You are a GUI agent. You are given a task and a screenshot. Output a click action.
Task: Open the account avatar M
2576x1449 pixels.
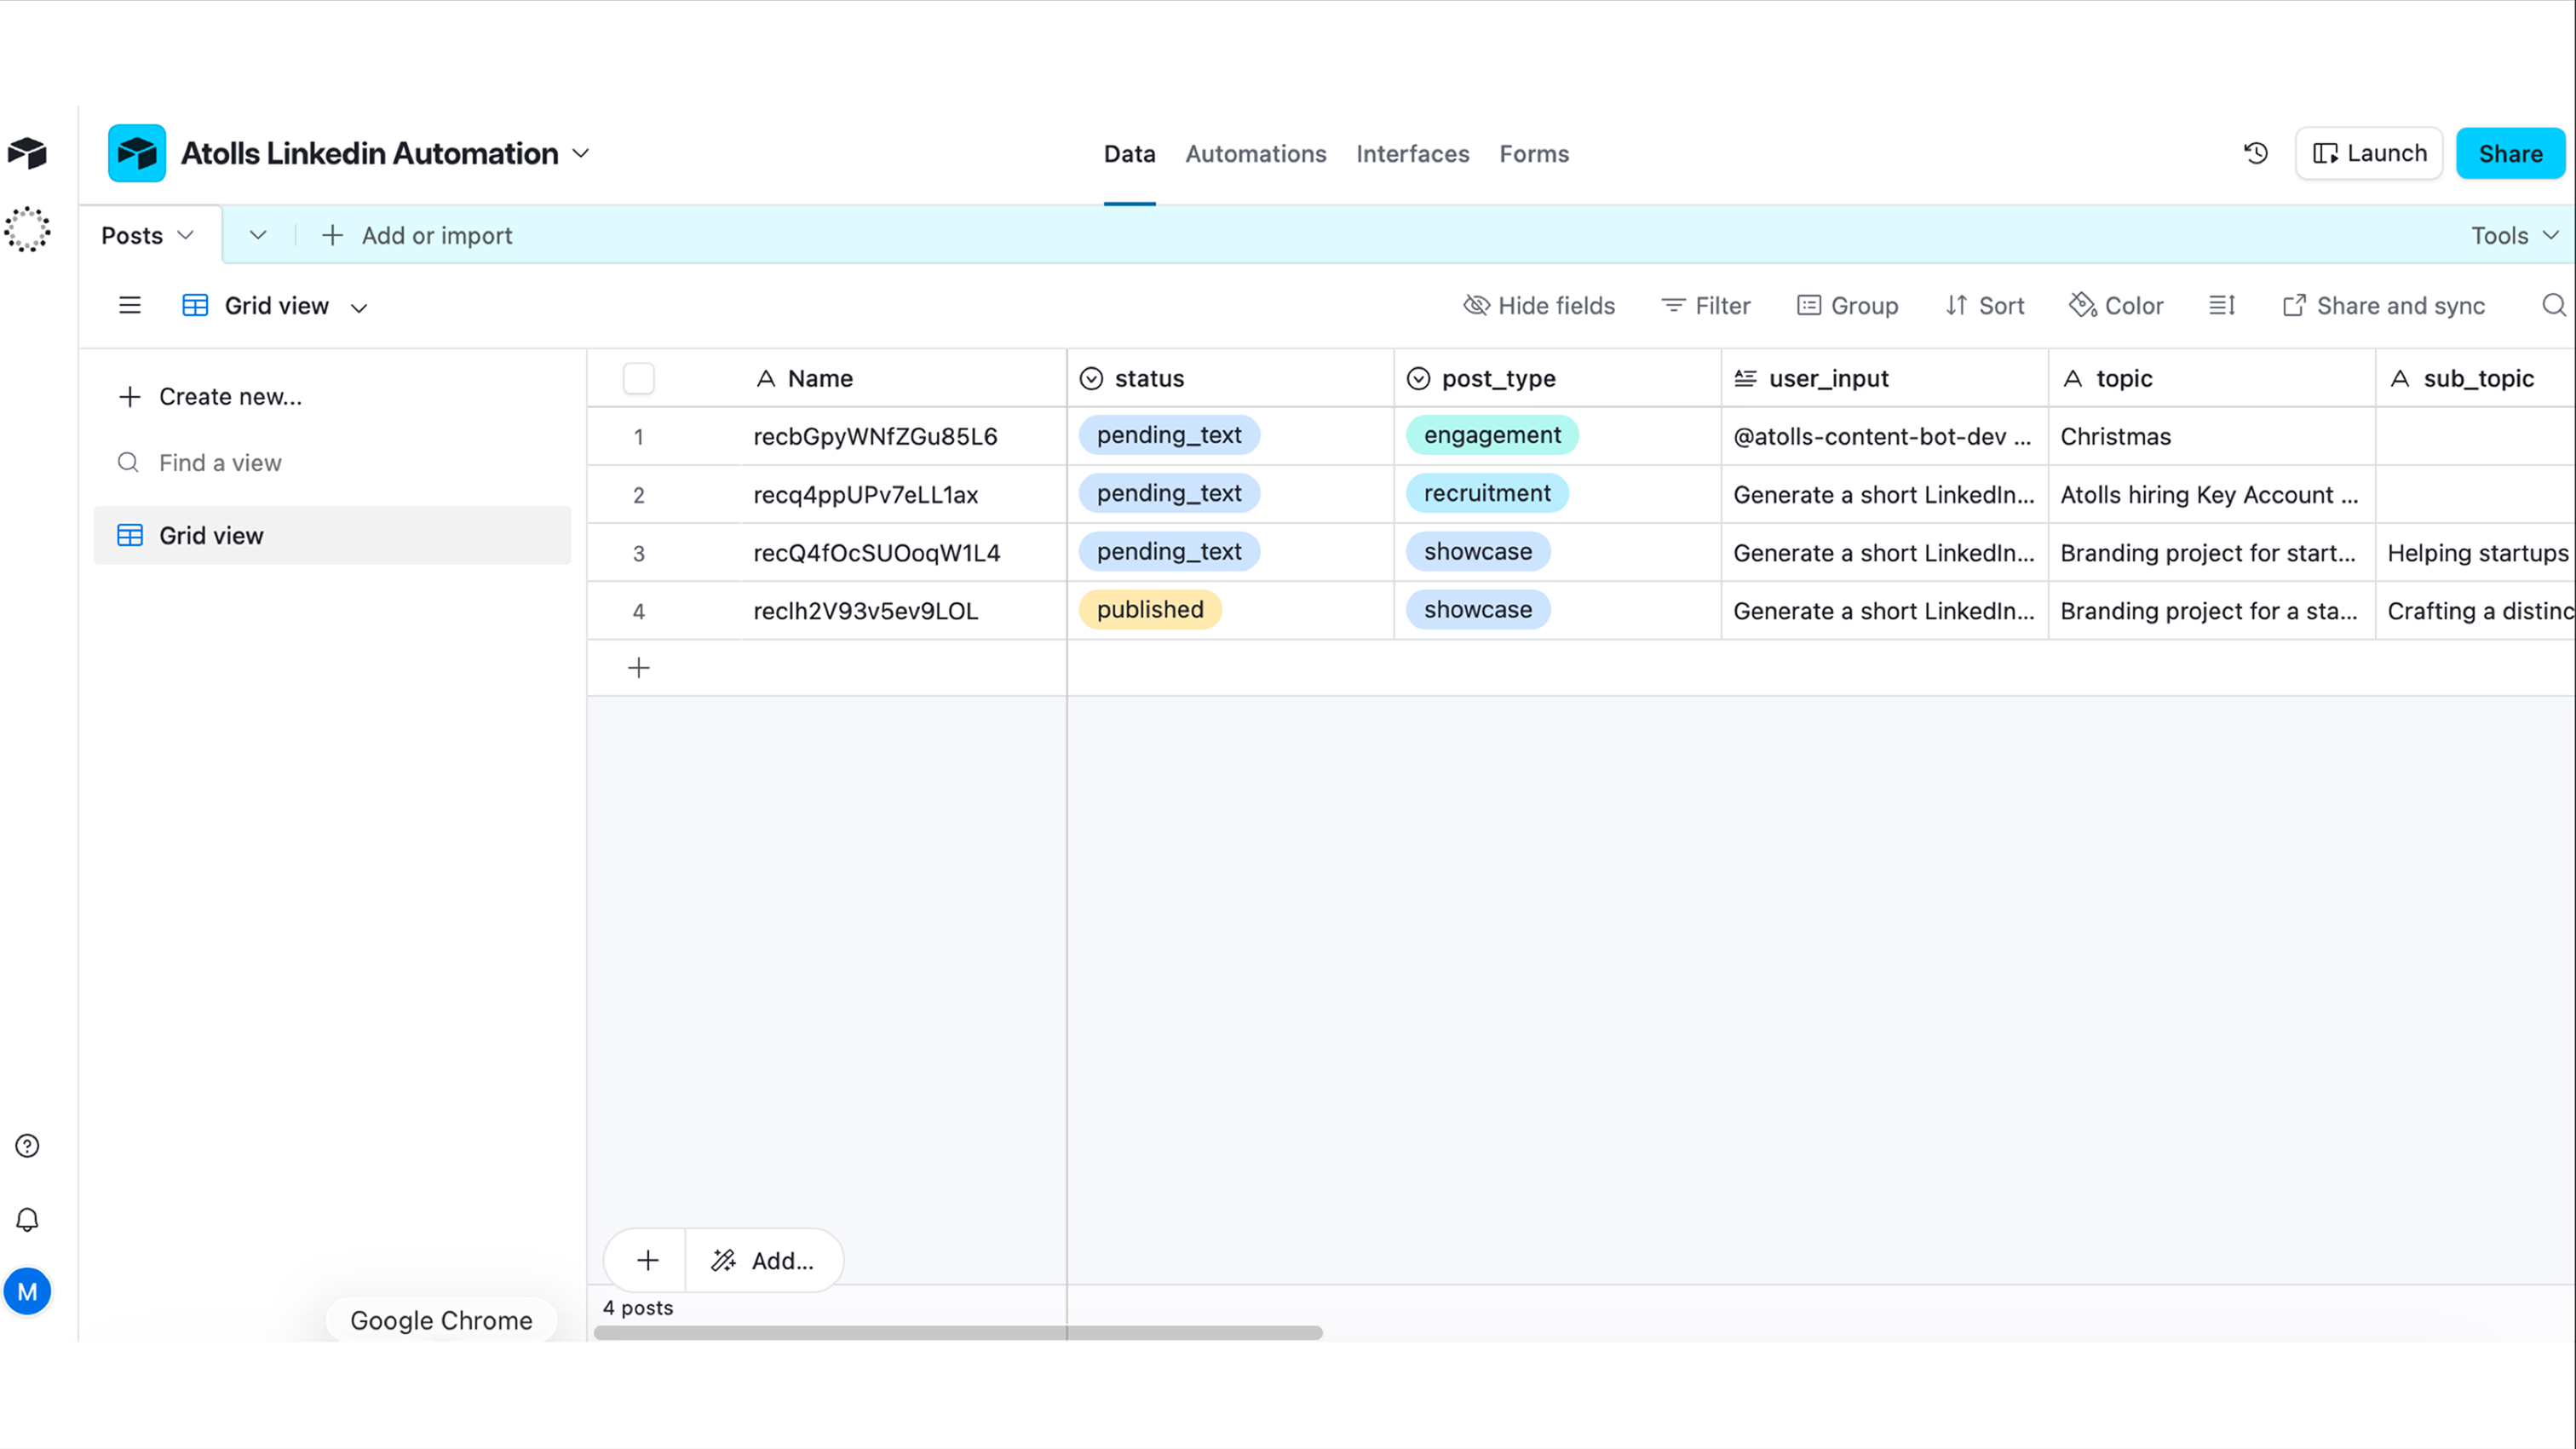pos(27,1292)
